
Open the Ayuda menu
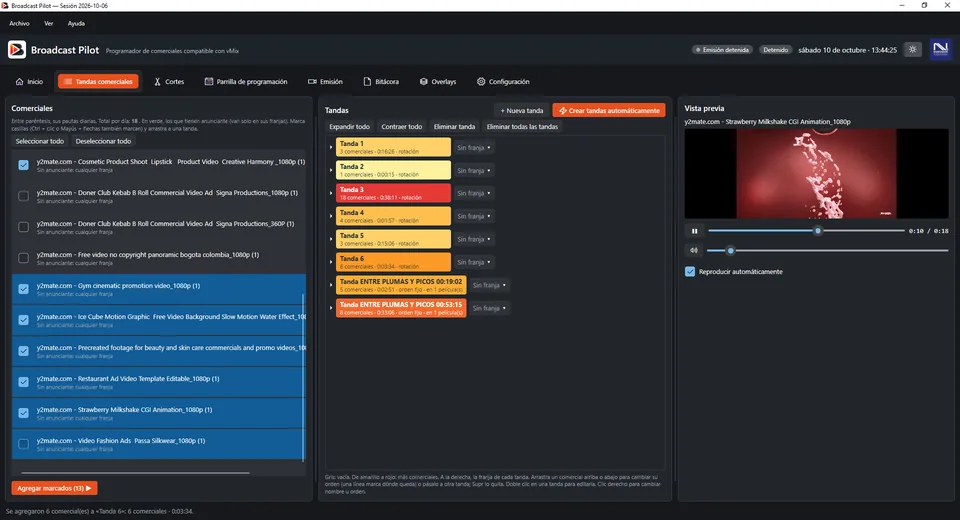pos(76,23)
